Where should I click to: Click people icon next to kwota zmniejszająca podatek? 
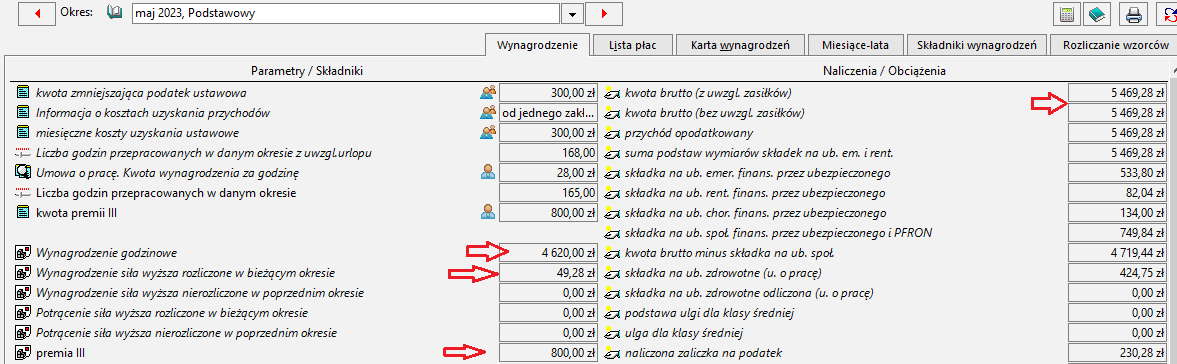click(x=488, y=93)
